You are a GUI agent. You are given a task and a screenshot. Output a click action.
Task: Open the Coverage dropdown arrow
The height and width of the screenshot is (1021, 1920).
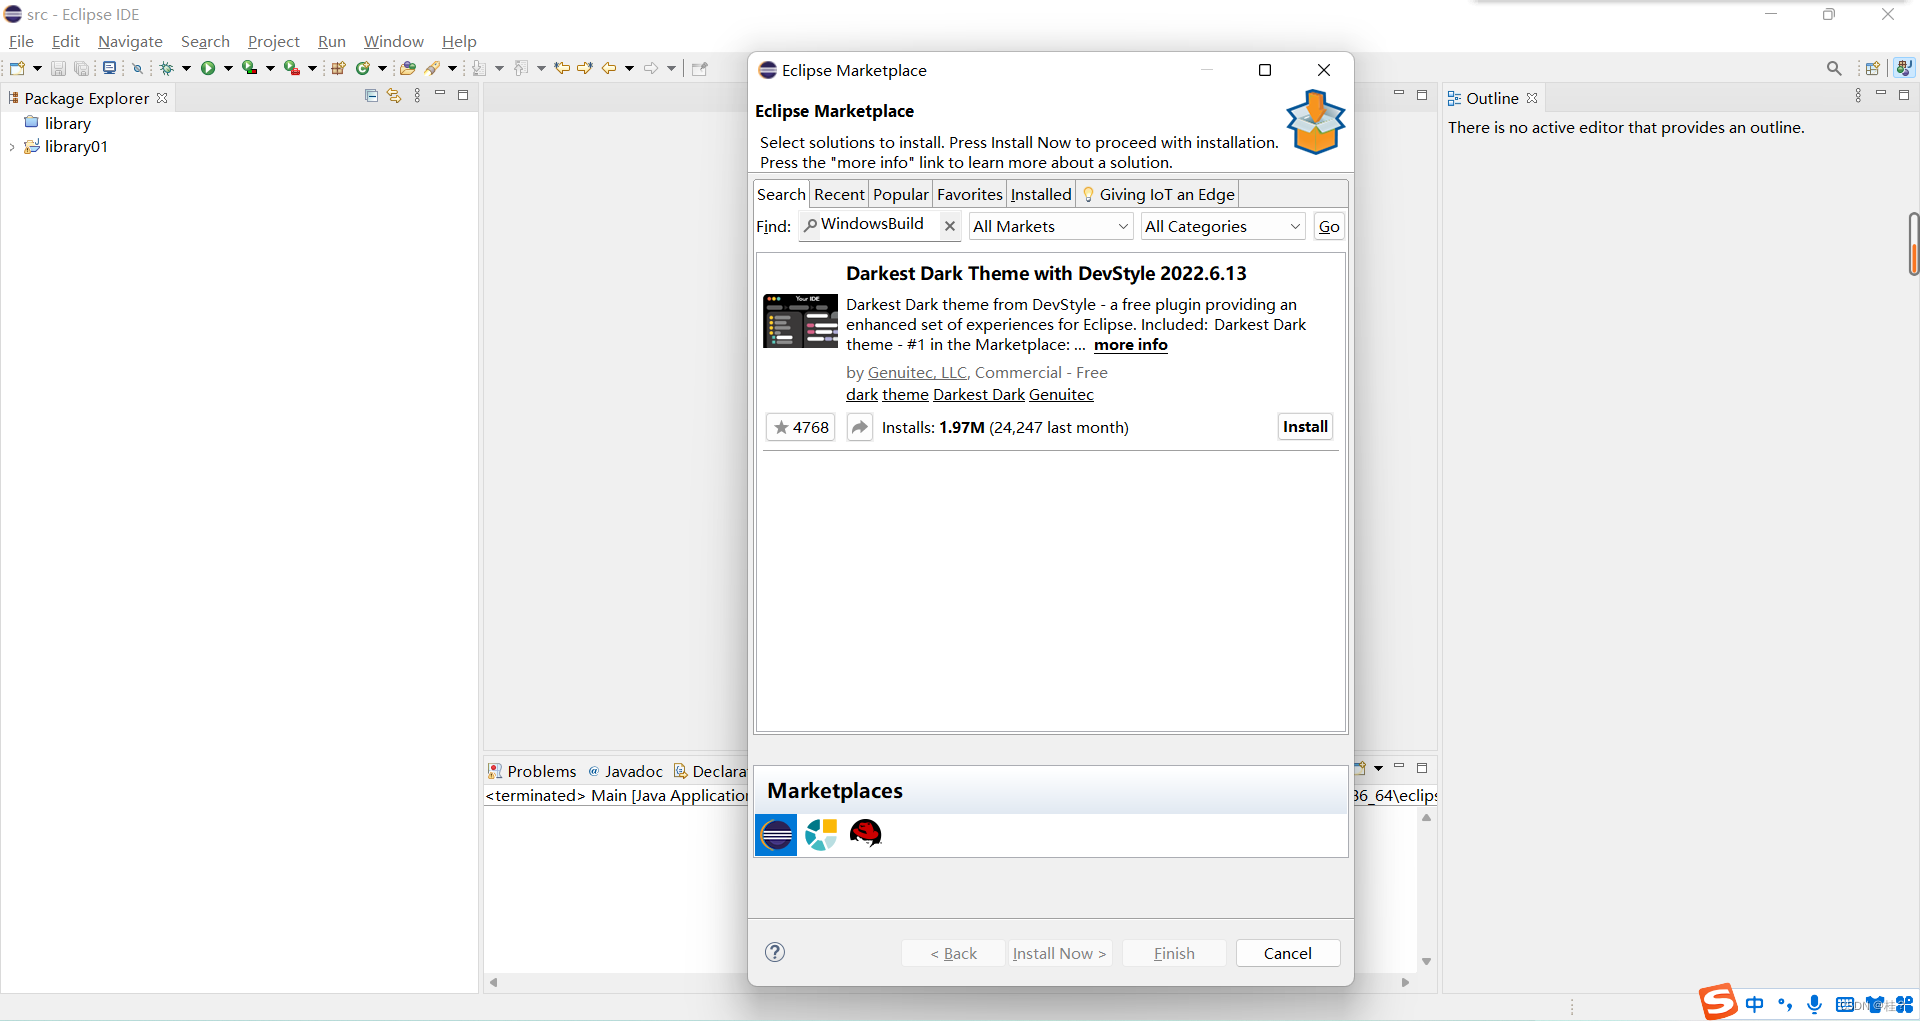(270, 68)
